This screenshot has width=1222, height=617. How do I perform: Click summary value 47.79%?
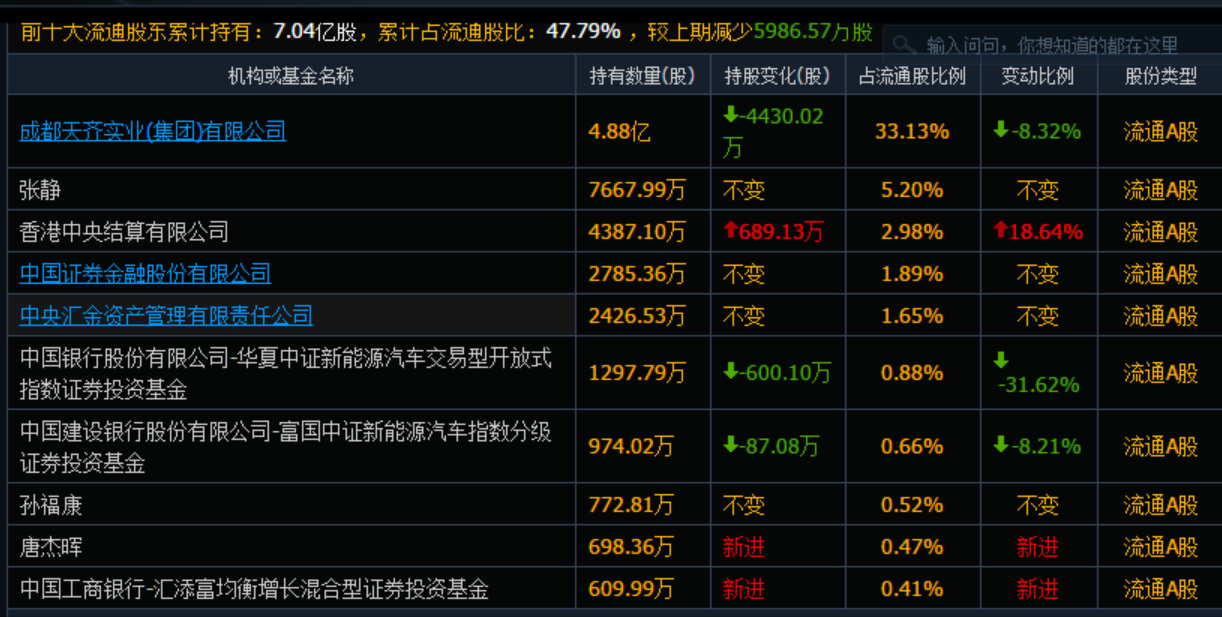[x=583, y=31]
